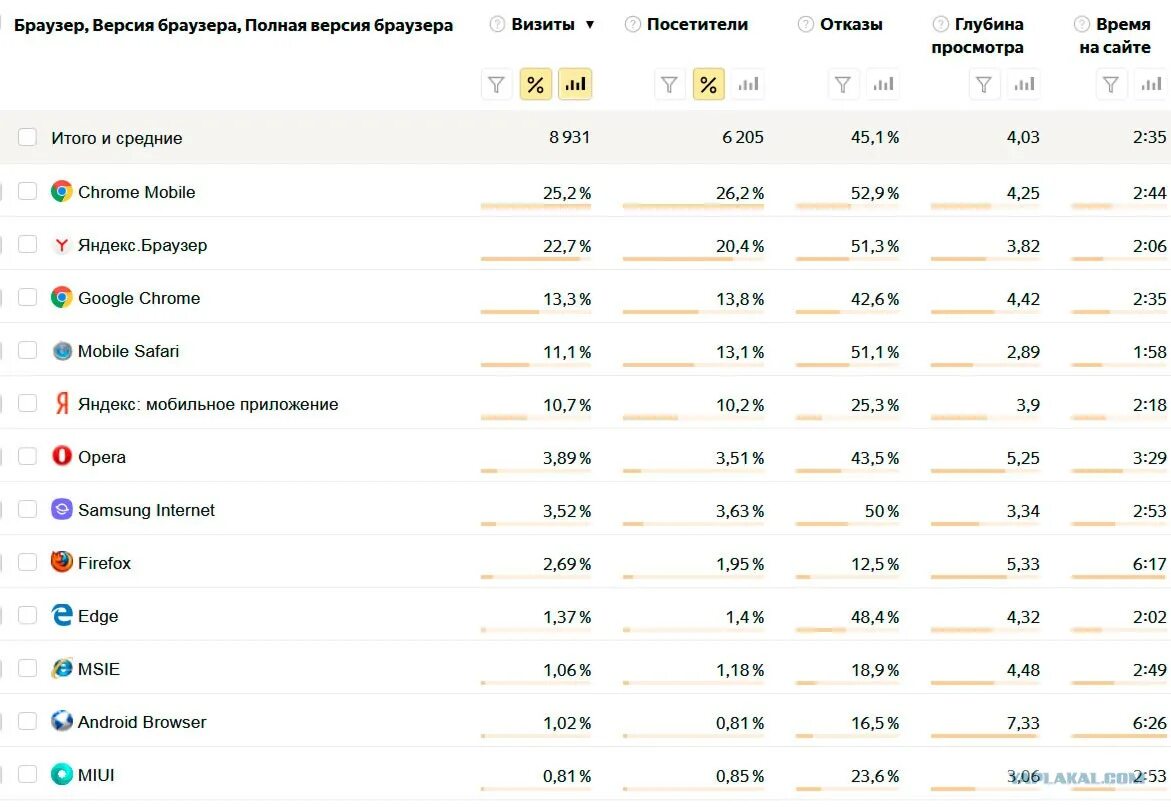The height and width of the screenshot is (808, 1171).
Task: Toggle the percent button under Посетители
Action: pos(708,85)
